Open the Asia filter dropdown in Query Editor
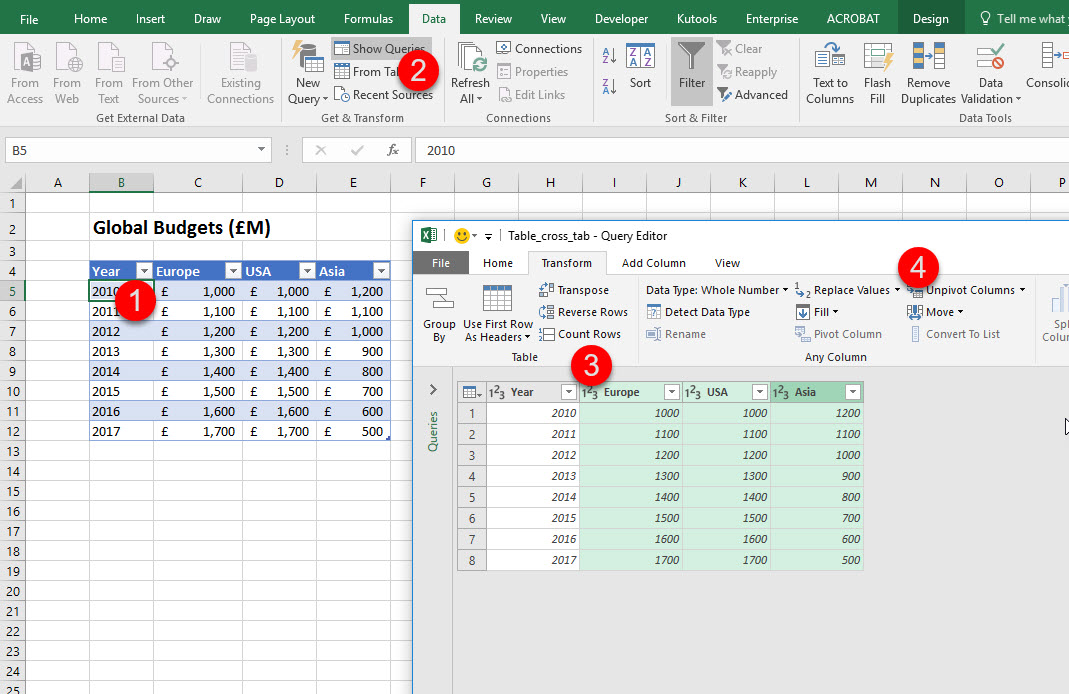The width and height of the screenshot is (1069, 694). [x=852, y=393]
